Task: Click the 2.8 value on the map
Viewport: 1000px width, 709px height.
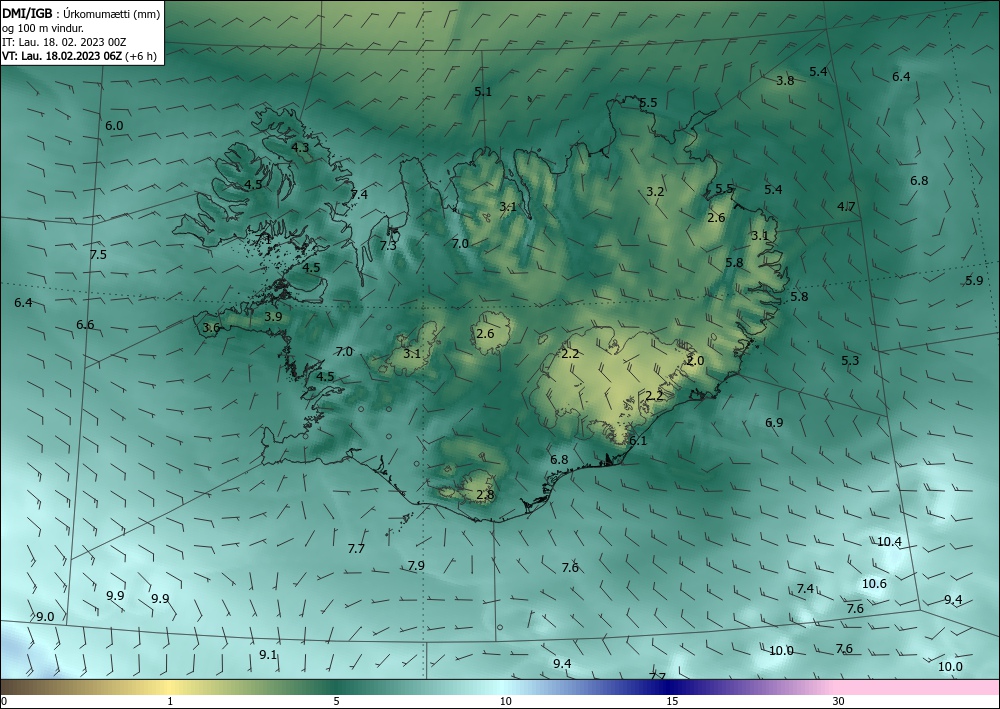Action: [485, 495]
